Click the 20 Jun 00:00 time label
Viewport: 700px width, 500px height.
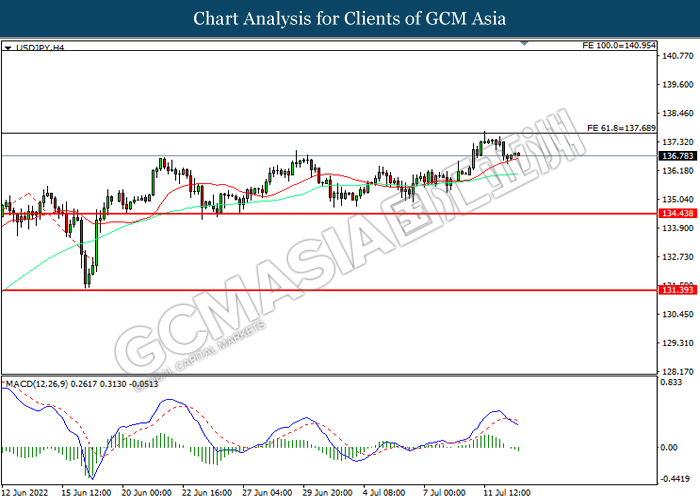(x=146, y=492)
